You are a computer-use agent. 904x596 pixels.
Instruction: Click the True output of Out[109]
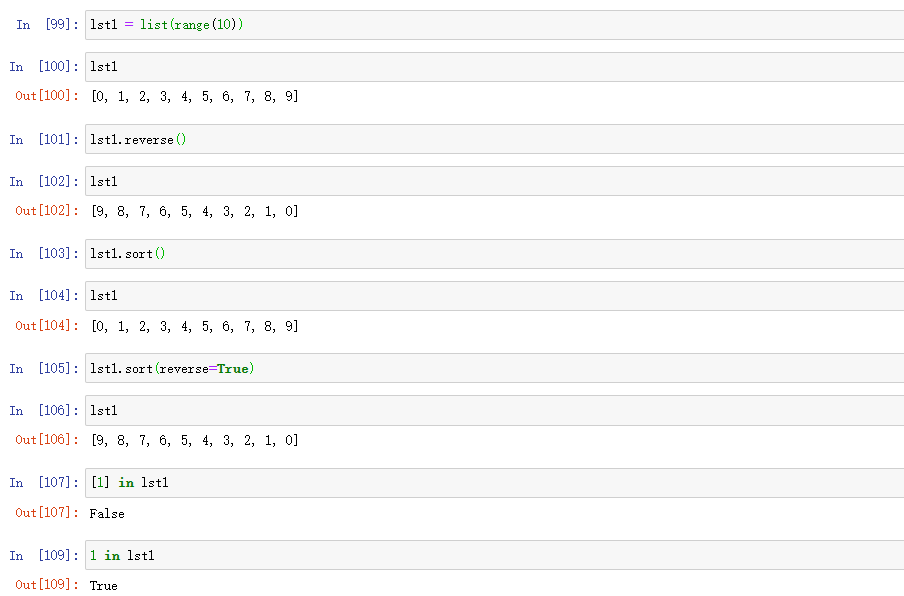click(x=103, y=585)
